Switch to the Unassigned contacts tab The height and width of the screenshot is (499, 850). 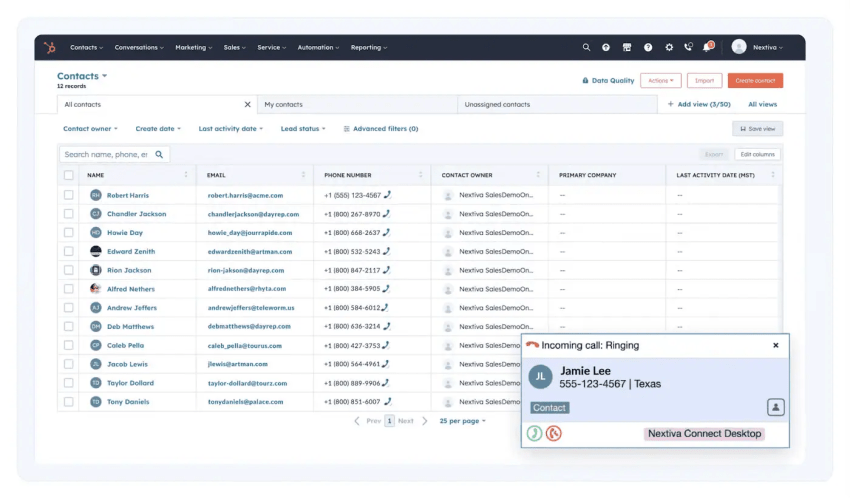tap(557, 105)
